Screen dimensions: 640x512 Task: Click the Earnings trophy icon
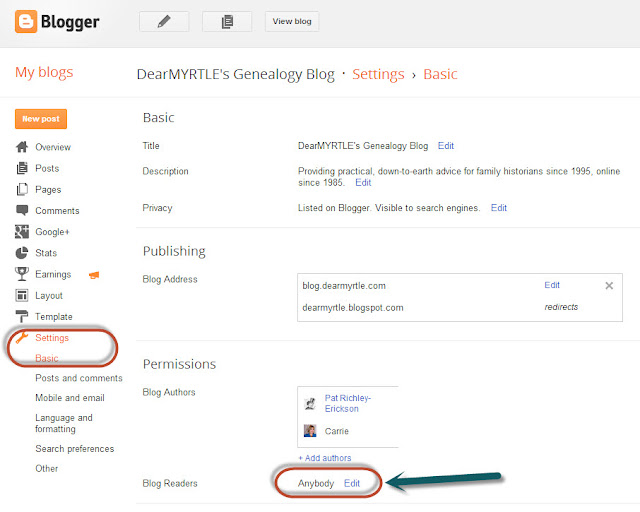coord(22,274)
